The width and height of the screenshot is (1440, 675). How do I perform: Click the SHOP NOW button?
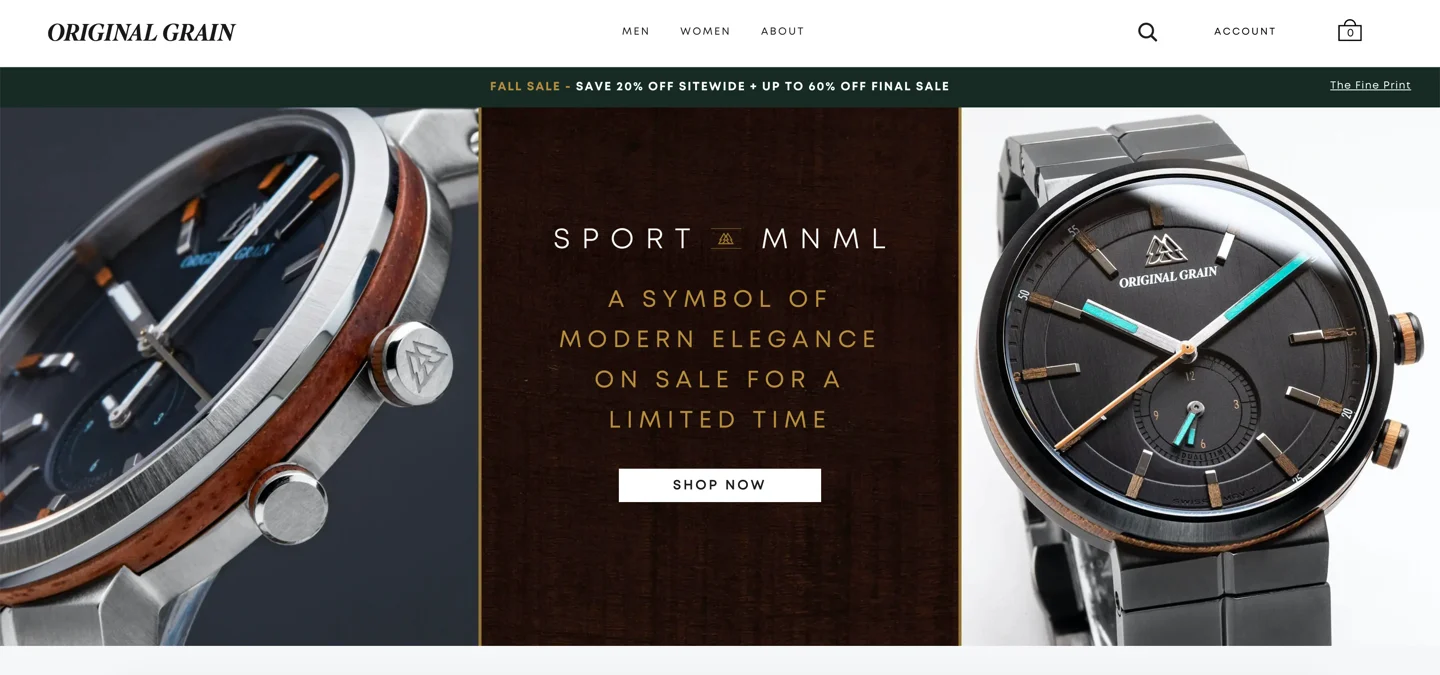click(720, 485)
